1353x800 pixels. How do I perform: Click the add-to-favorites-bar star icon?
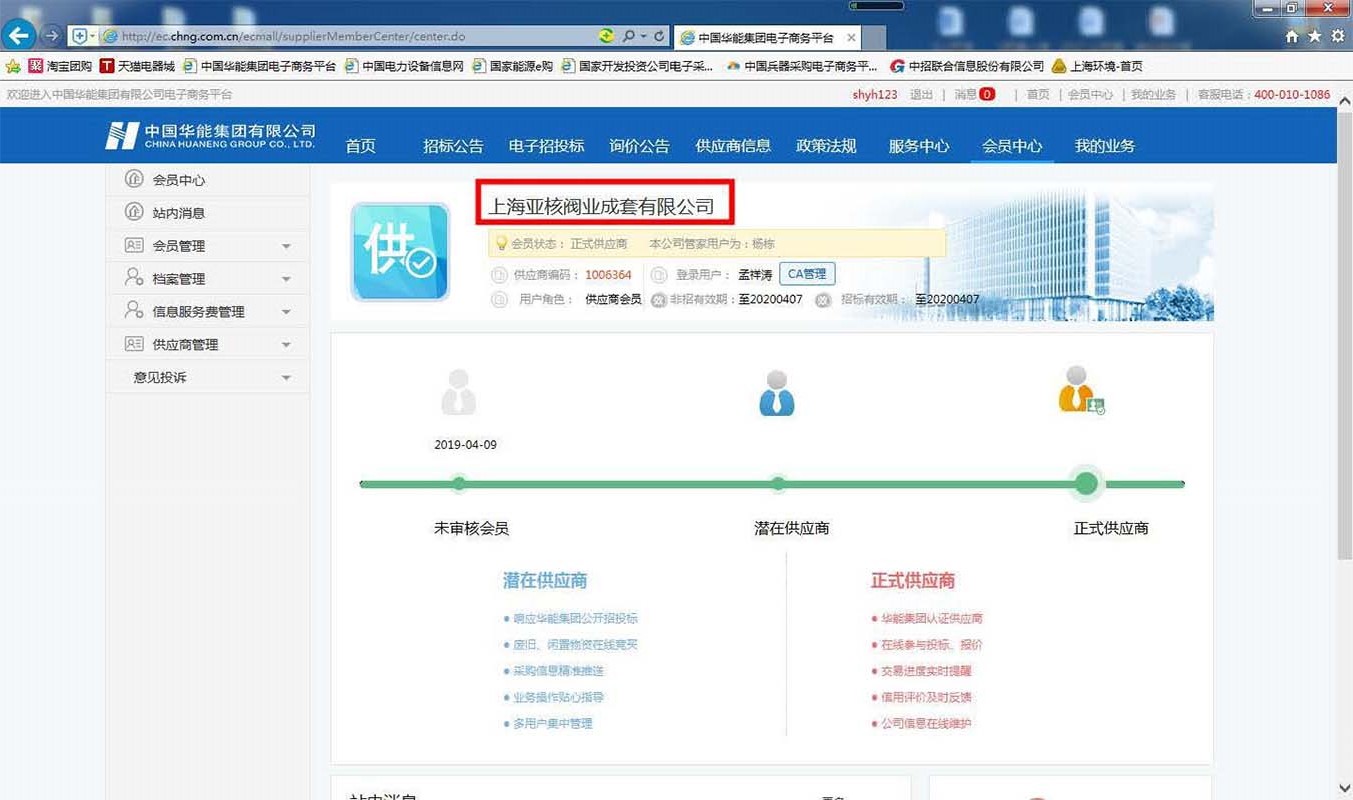click(13, 66)
